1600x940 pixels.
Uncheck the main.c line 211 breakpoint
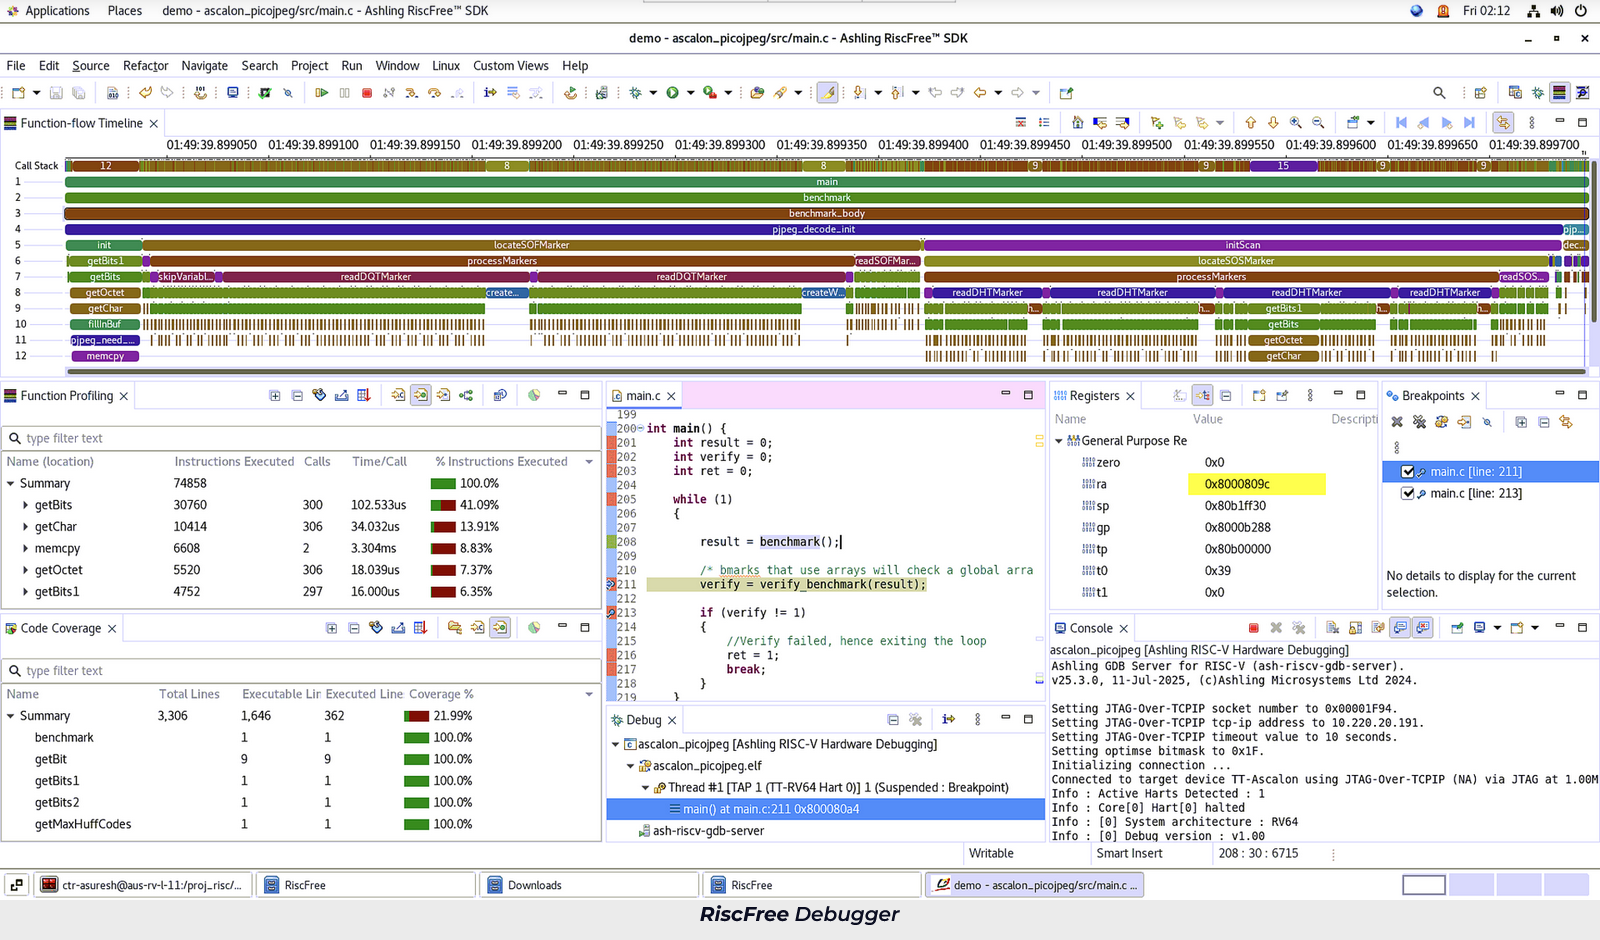coord(1409,471)
